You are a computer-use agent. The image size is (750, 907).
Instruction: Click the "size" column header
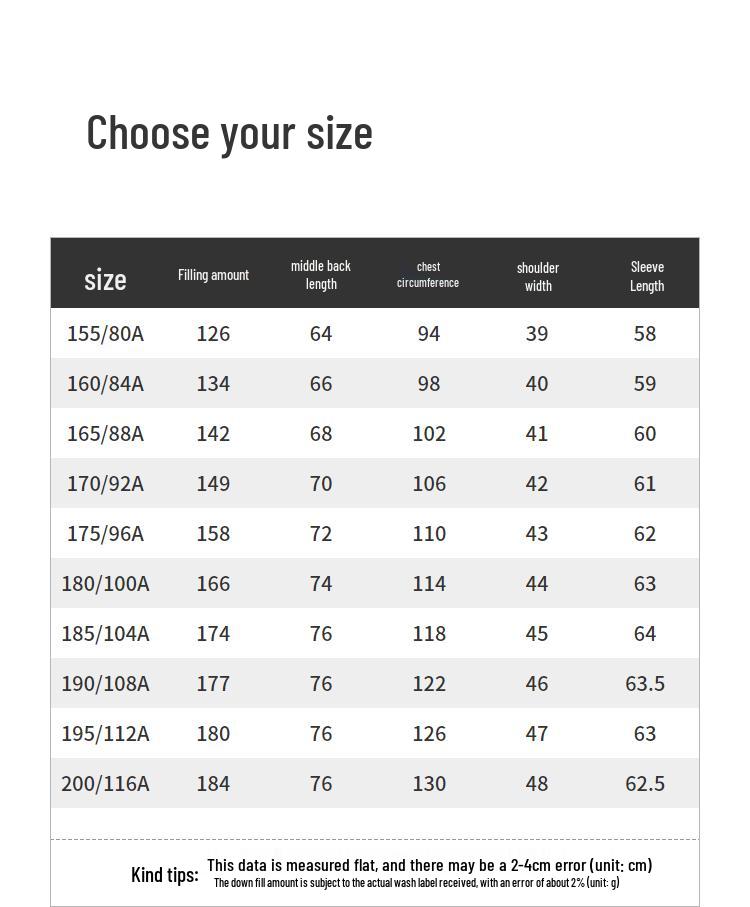(105, 279)
